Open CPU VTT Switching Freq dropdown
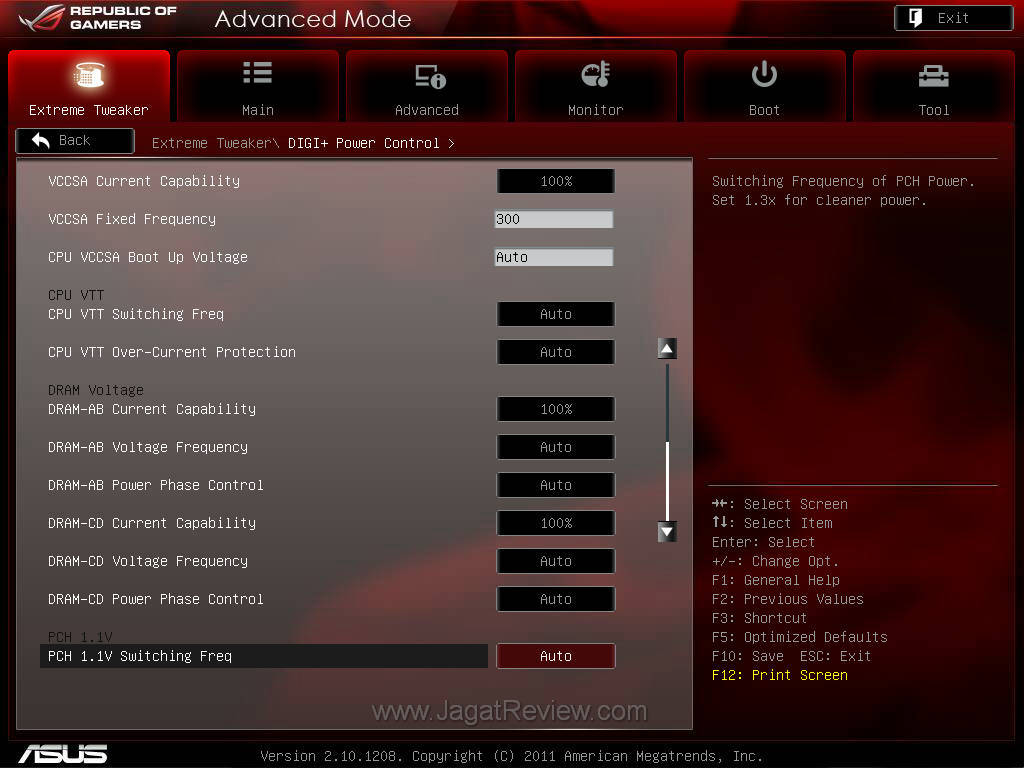Image resolution: width=1024 pixels, height=768 pixels. point(555,314)
